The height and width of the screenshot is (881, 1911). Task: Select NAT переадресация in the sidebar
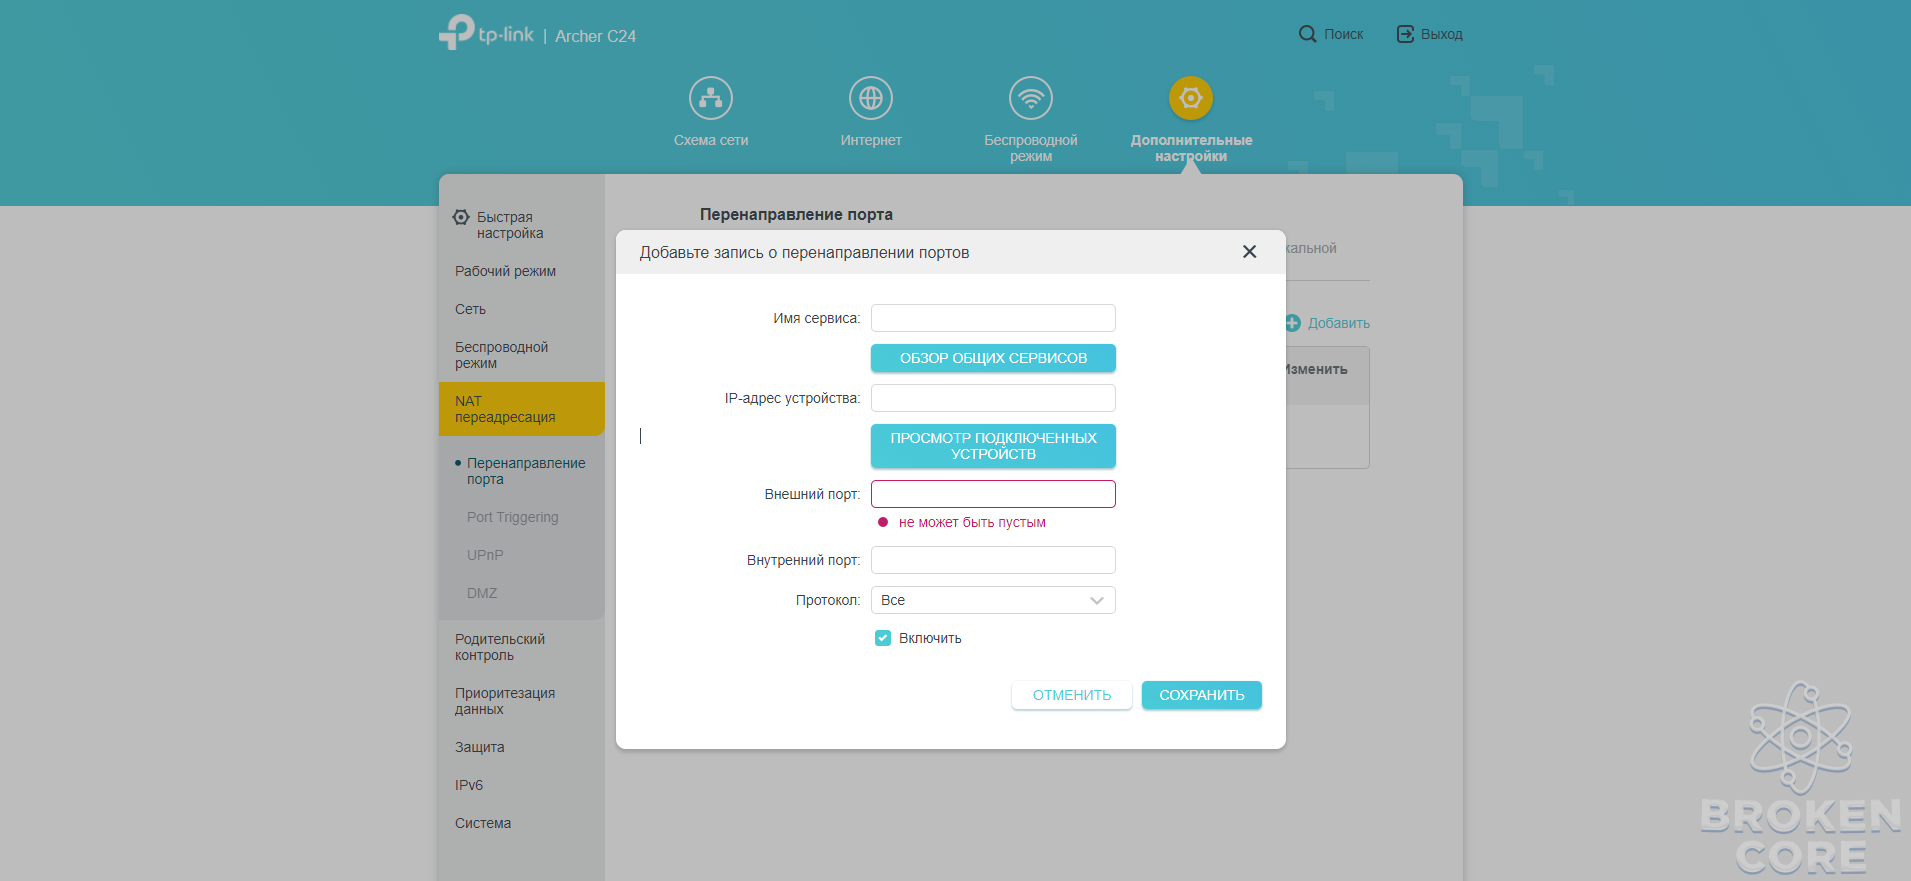point(522,409)
